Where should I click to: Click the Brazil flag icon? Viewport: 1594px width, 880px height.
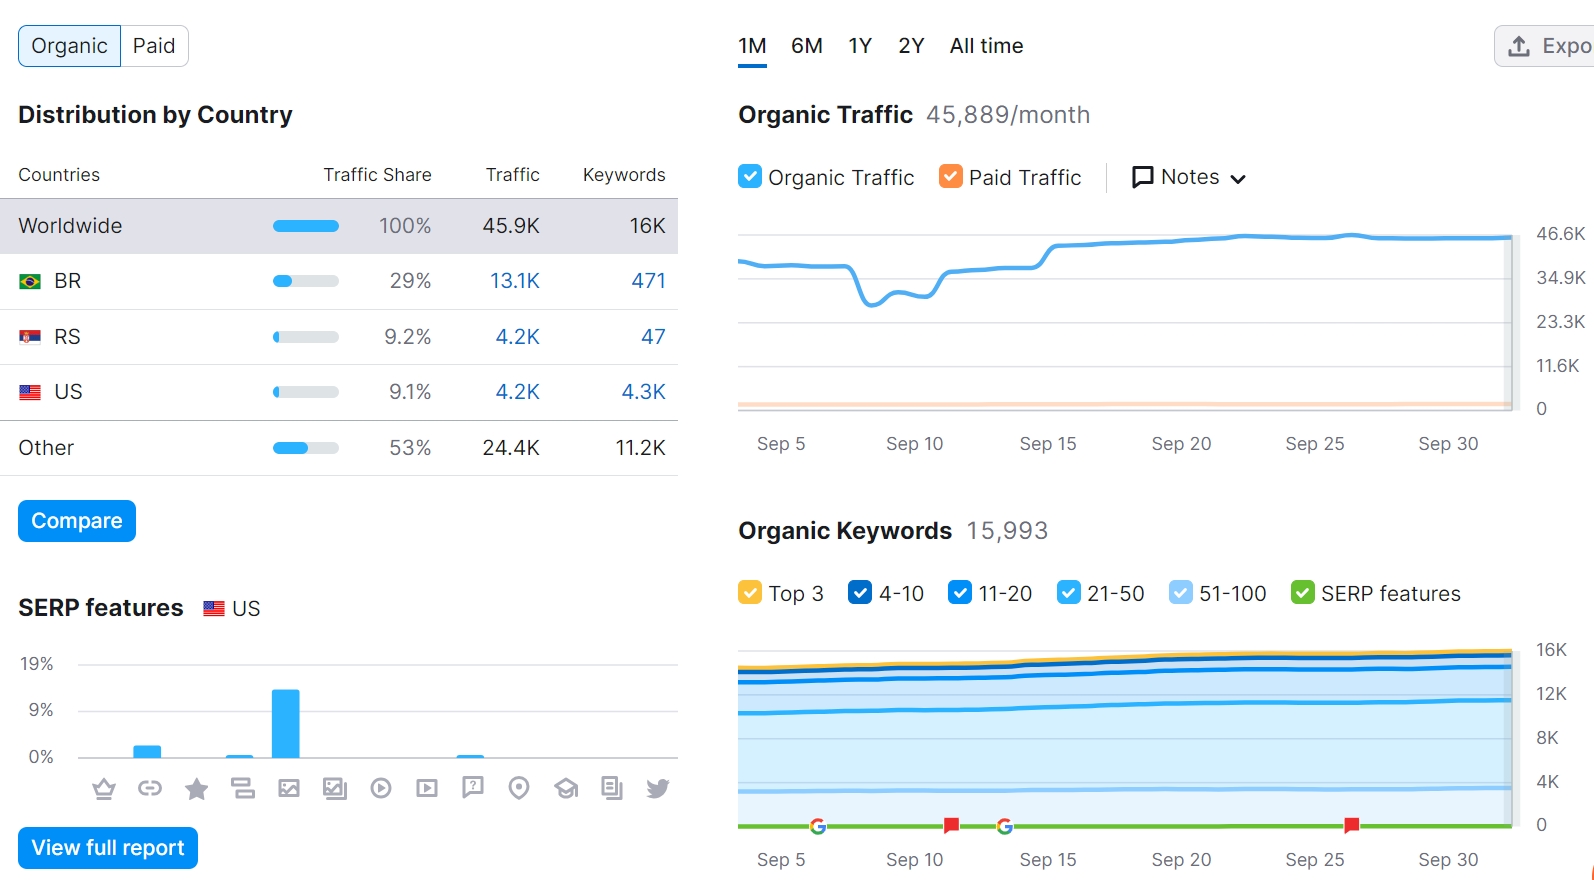pos(30,282)
